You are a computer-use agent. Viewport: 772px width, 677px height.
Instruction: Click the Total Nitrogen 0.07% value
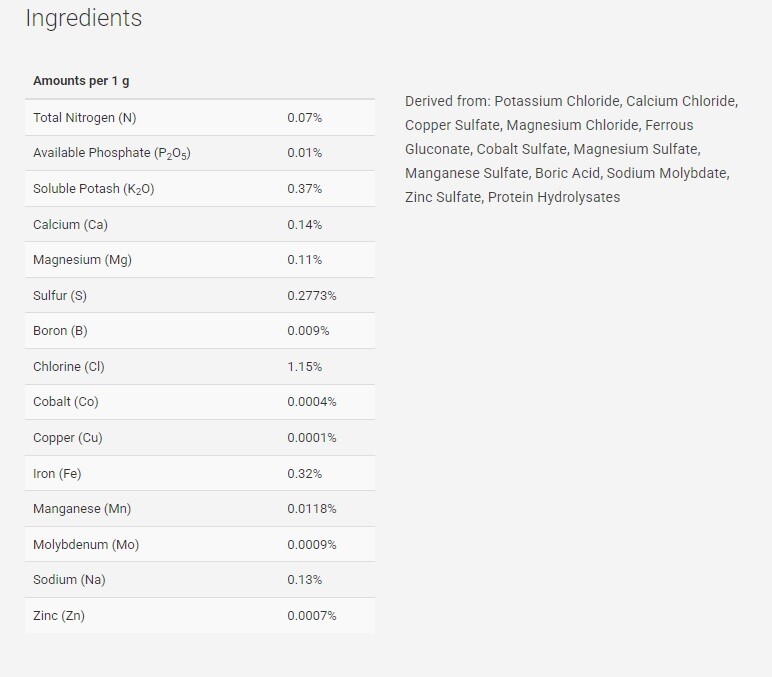click(x=304, y=118)
